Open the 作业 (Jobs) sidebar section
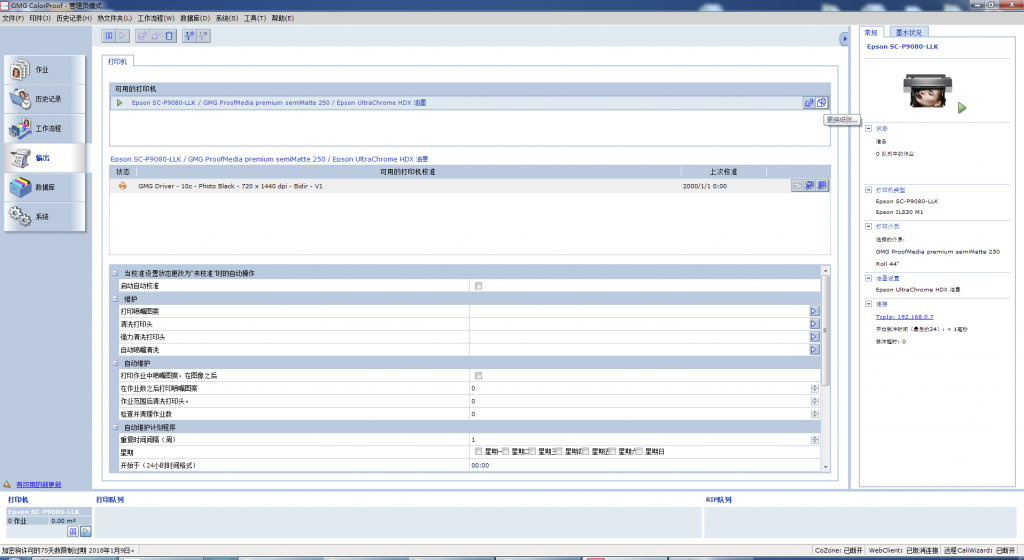 tap(44, 69)
